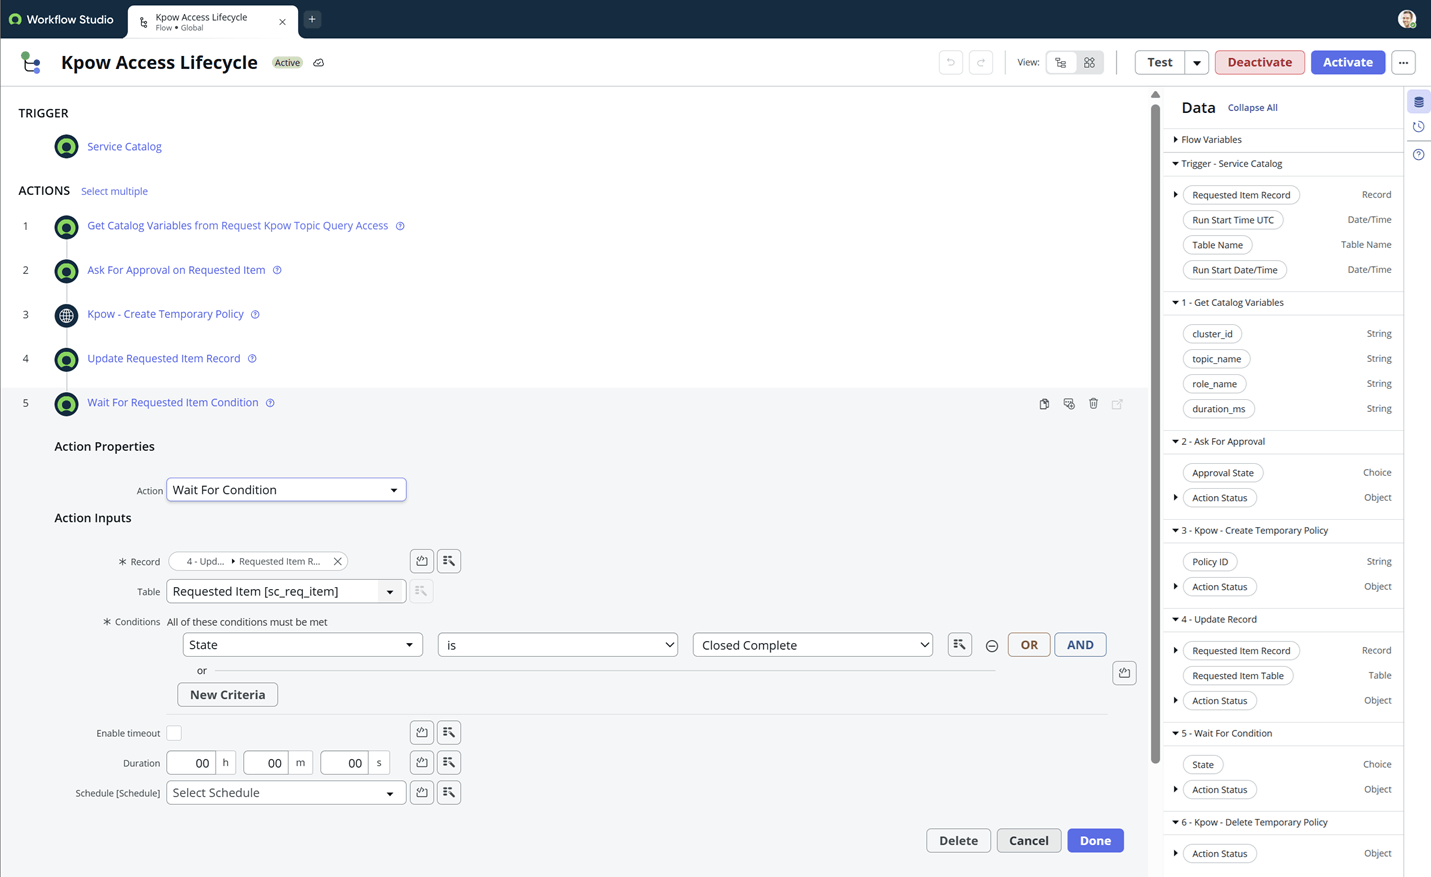Open the Action dropdown Wait For Condition
This screenshot has width=1431, height=877.
tap(286, 490)
